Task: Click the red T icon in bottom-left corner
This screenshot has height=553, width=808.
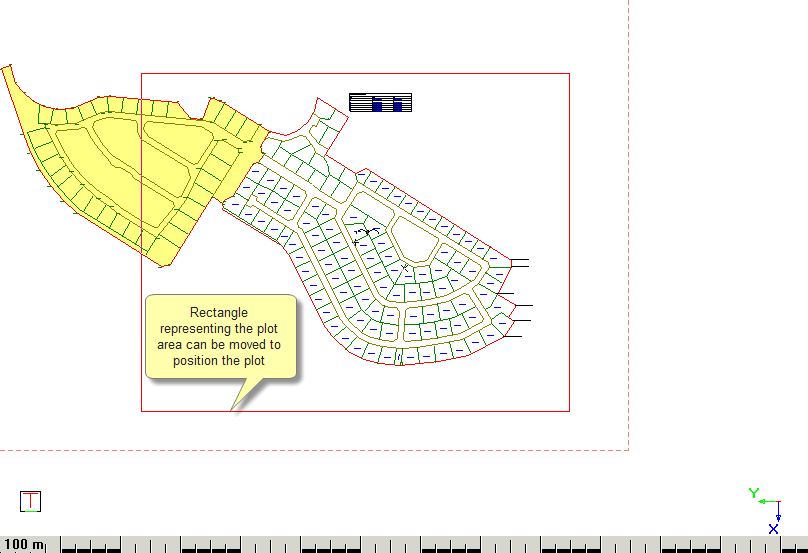Action: 31,501
